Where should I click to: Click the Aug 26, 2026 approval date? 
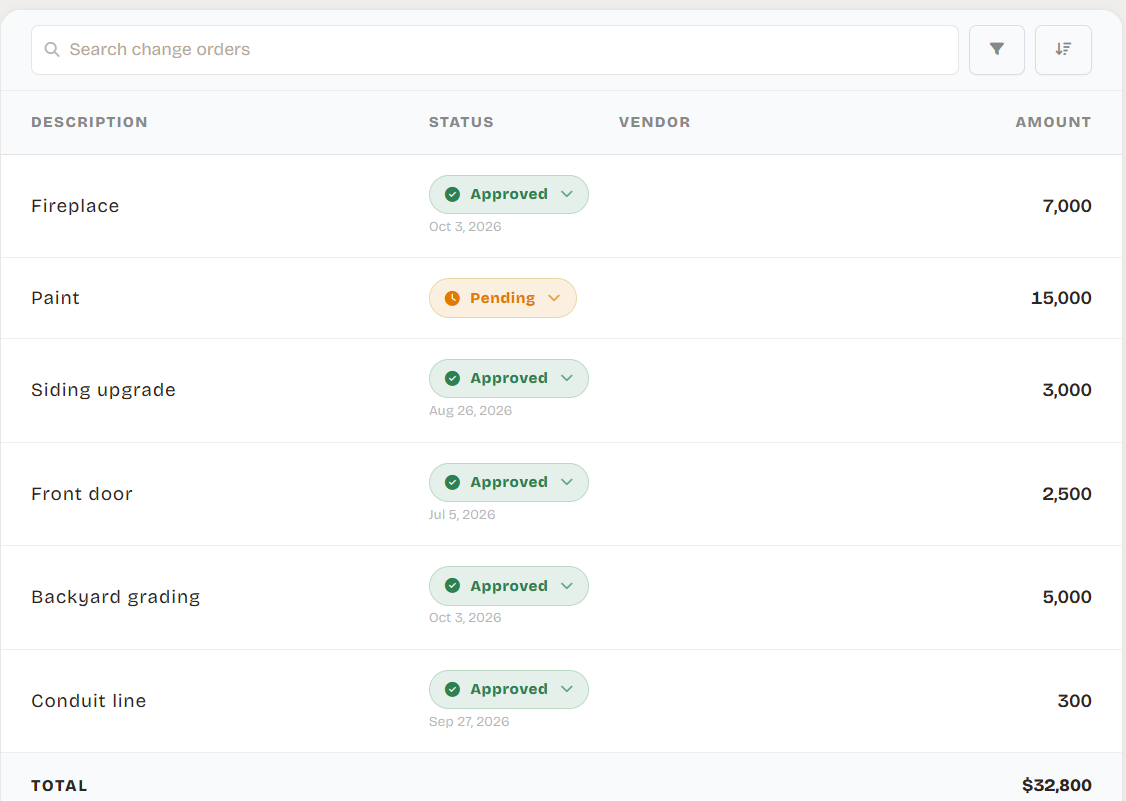click(x=470, y=411)
